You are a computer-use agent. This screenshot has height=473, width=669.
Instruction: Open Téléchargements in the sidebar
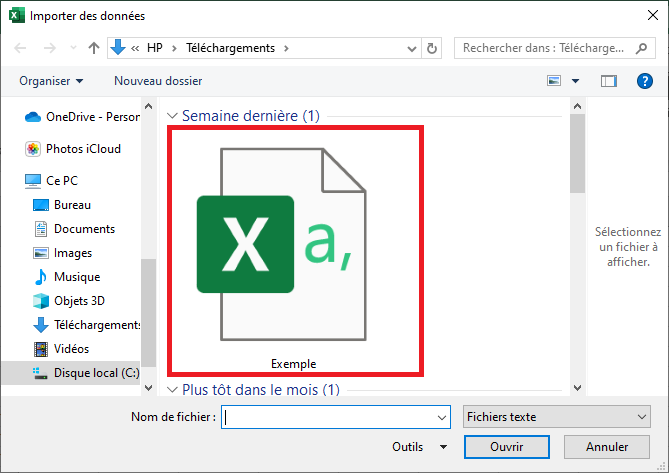click(x=87, y=325)
